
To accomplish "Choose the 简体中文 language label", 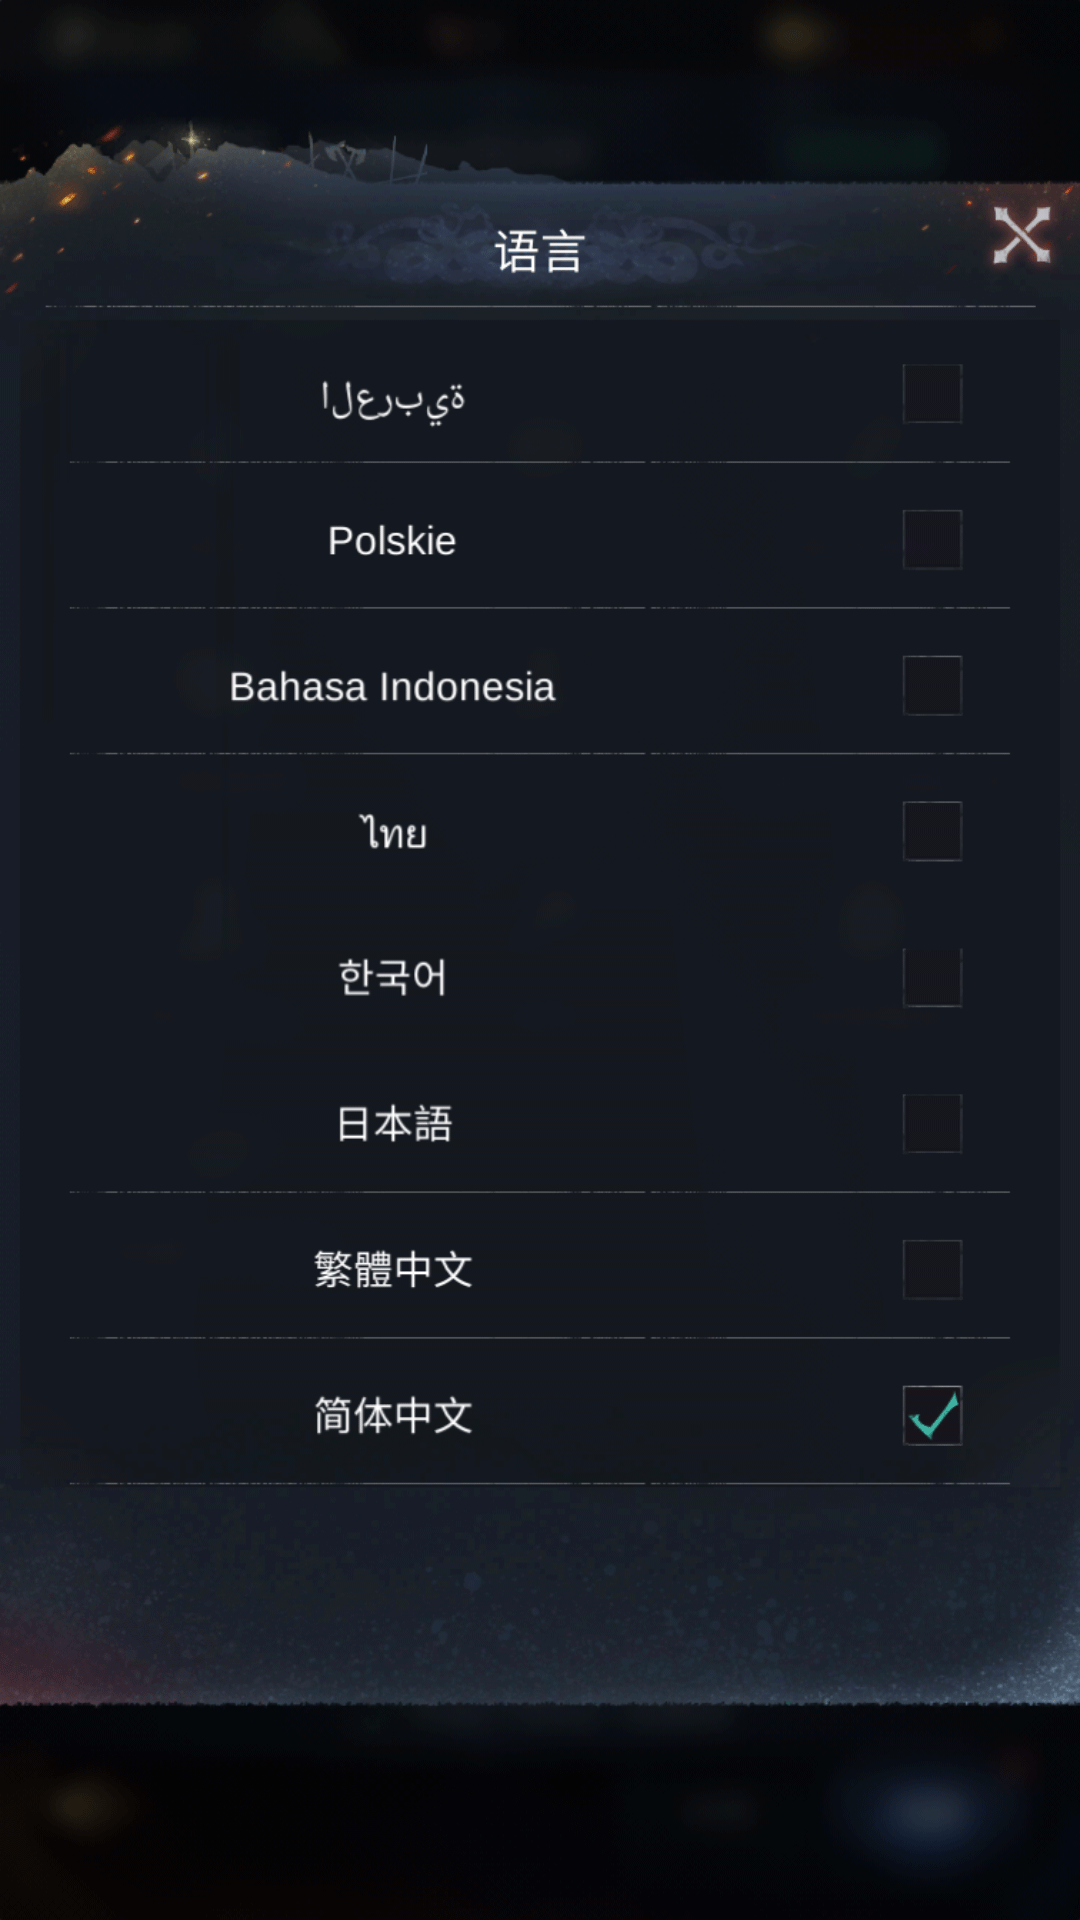I will [393, 1416].
